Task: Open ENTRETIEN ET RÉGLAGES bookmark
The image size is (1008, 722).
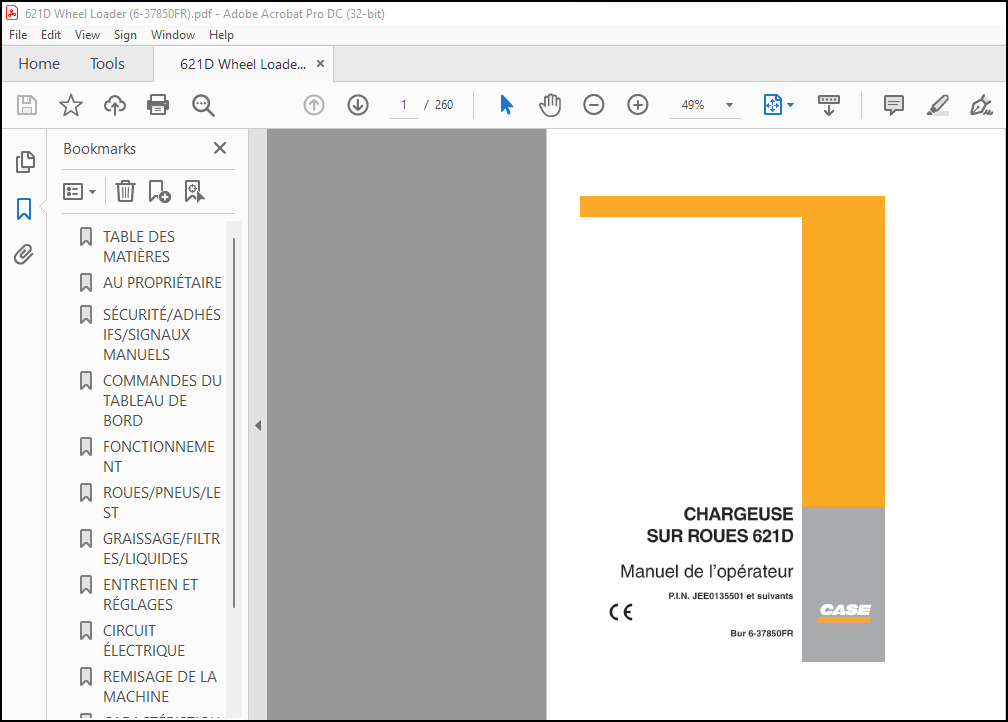Action: 150,595
